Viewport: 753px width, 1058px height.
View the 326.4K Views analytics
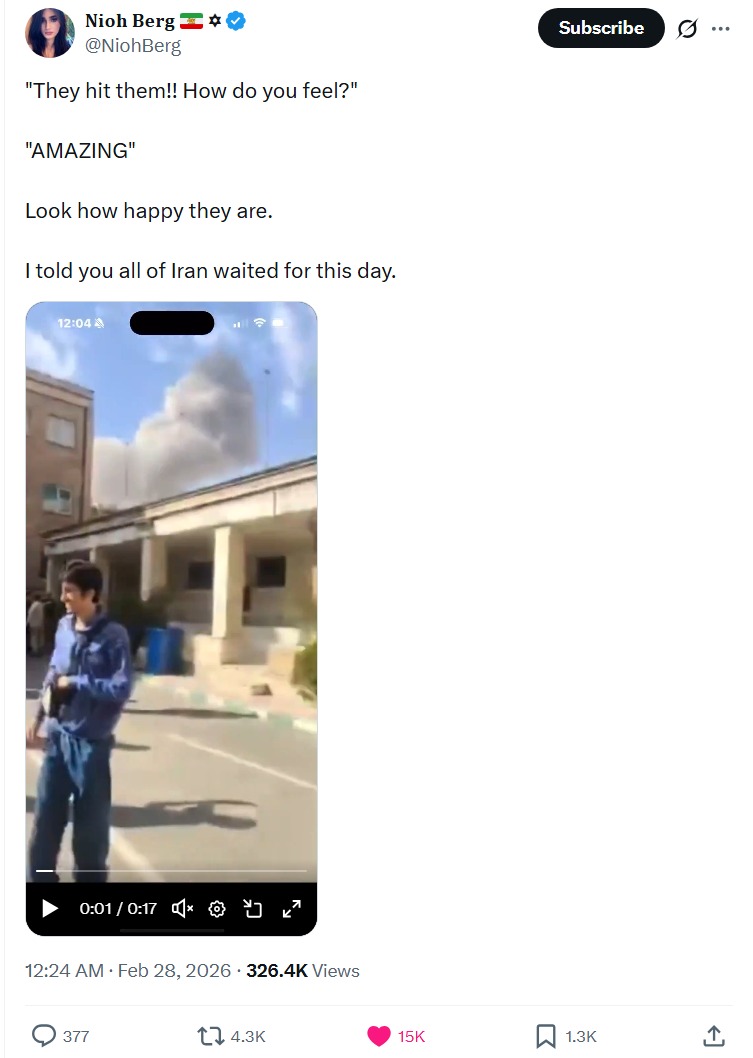pos(302,970)
